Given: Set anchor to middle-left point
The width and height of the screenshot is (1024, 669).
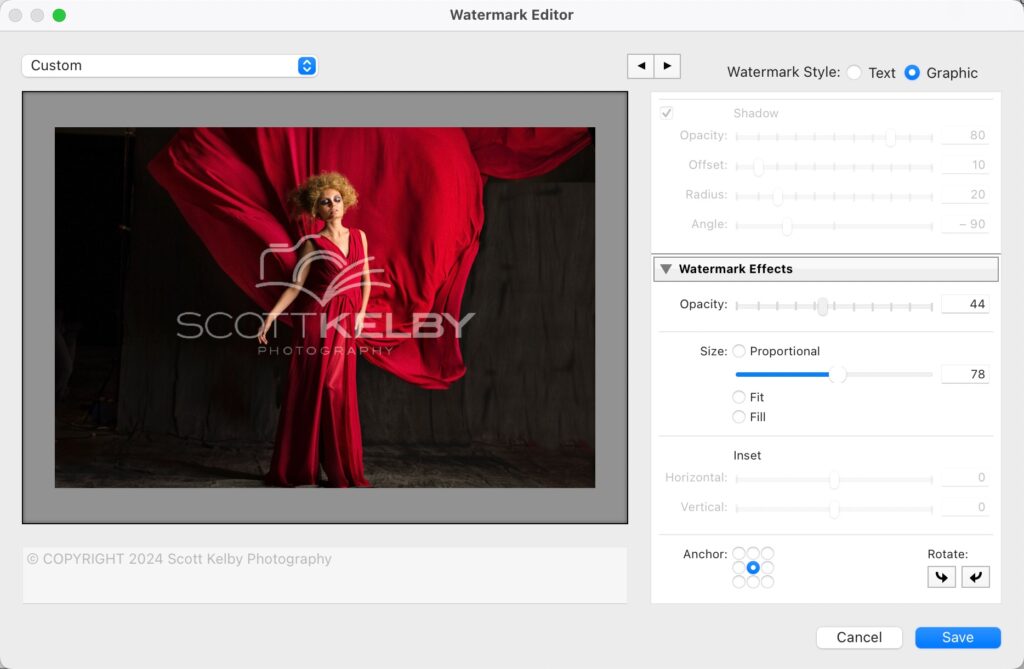Looking at the screenshot, I should coord(739,568).
